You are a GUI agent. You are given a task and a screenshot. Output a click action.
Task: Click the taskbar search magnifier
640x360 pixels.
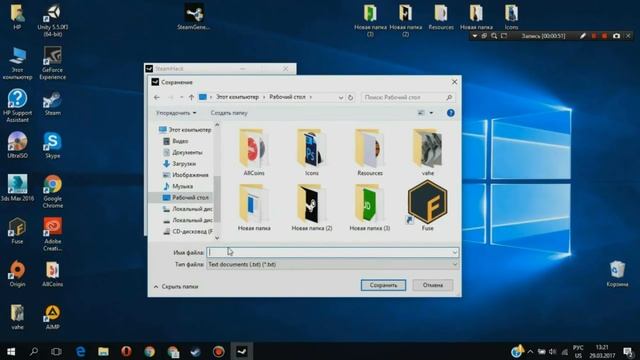tap(34, 351)
